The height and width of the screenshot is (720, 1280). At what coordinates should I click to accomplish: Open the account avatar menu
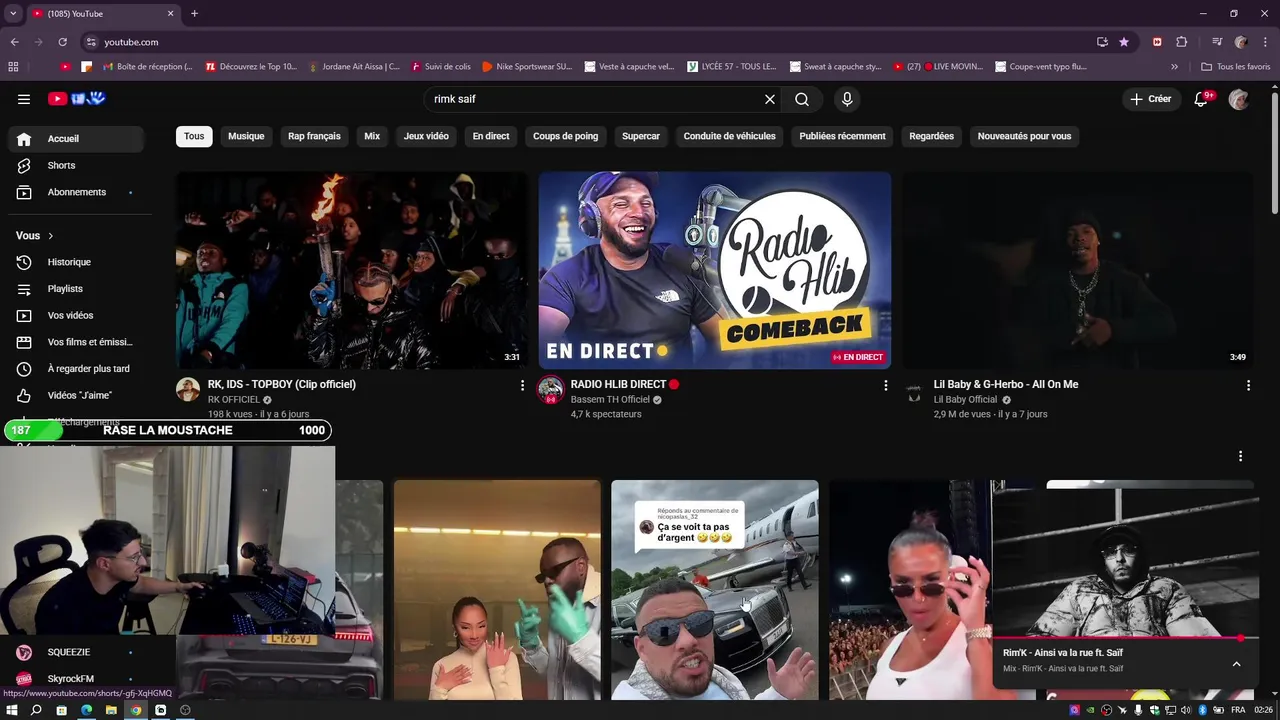[1239, 99]
